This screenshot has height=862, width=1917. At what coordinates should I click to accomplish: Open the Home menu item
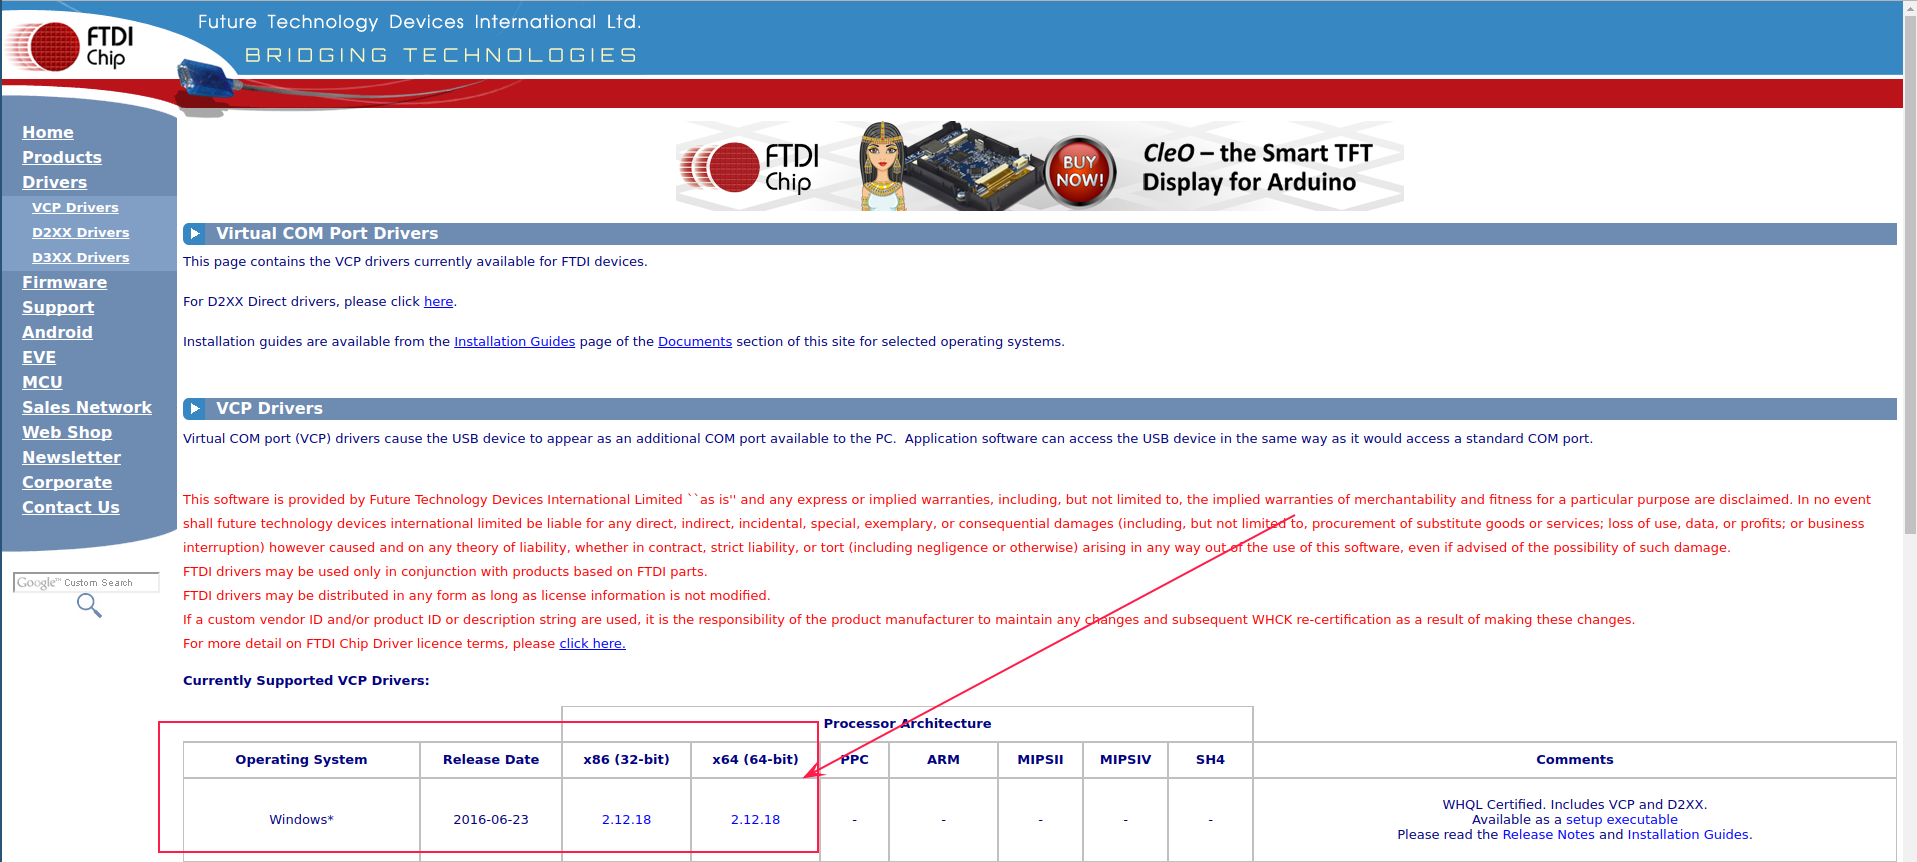pos(48,132)
